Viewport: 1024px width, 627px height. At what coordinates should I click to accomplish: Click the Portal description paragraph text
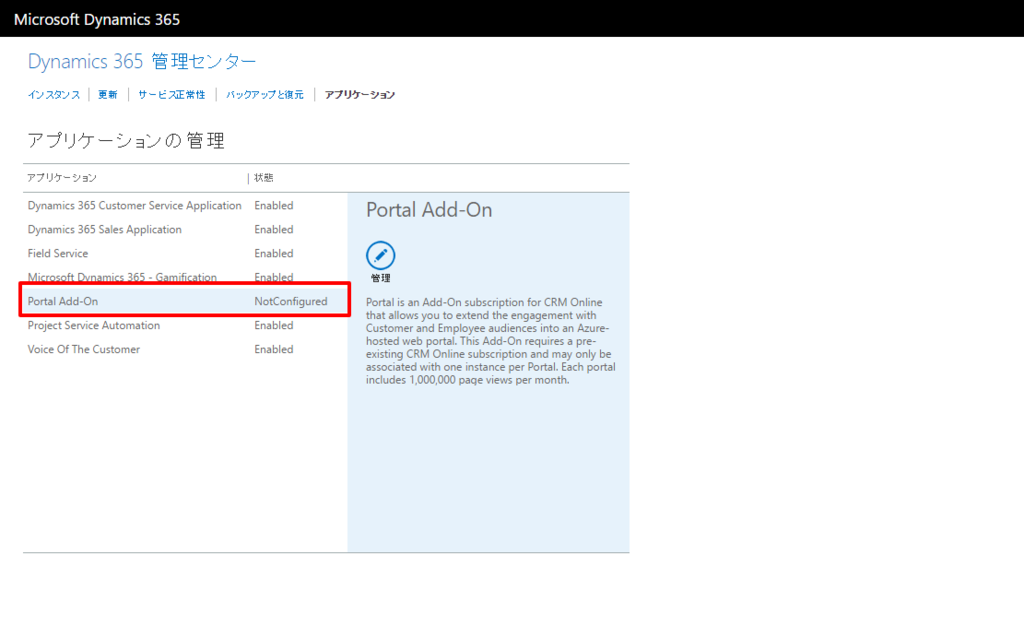pyautogui.click(x=490, y=341)
